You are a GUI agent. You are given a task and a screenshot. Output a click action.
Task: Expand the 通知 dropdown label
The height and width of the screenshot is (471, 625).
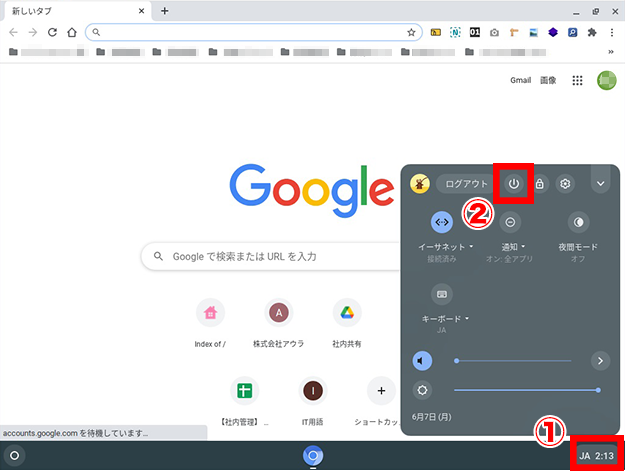point(513,247)
